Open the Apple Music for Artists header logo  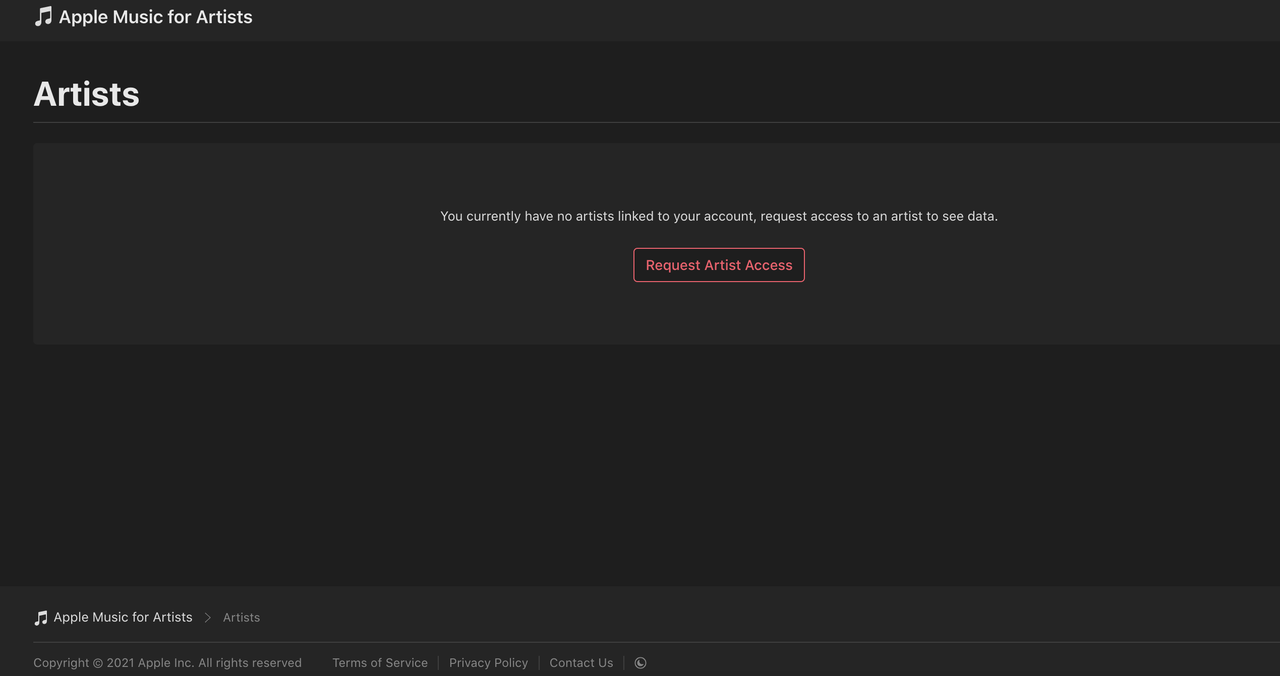(143, 17)
